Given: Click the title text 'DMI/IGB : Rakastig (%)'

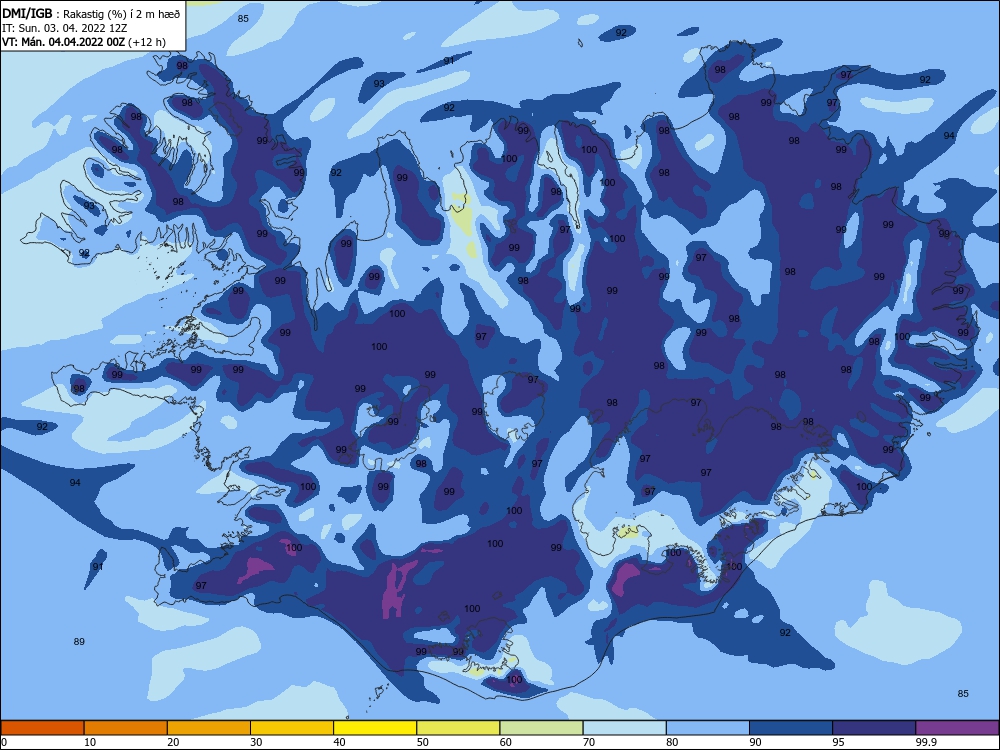Looking at the screenshot, I should [x=66, y=14].
